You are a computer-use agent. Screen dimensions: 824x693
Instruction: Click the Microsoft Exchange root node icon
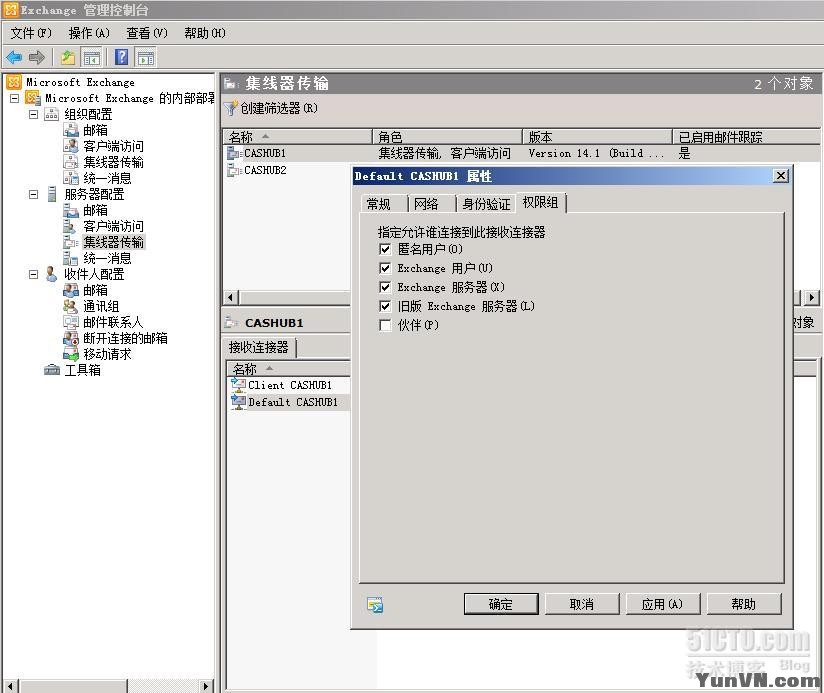tap(14, 82)
